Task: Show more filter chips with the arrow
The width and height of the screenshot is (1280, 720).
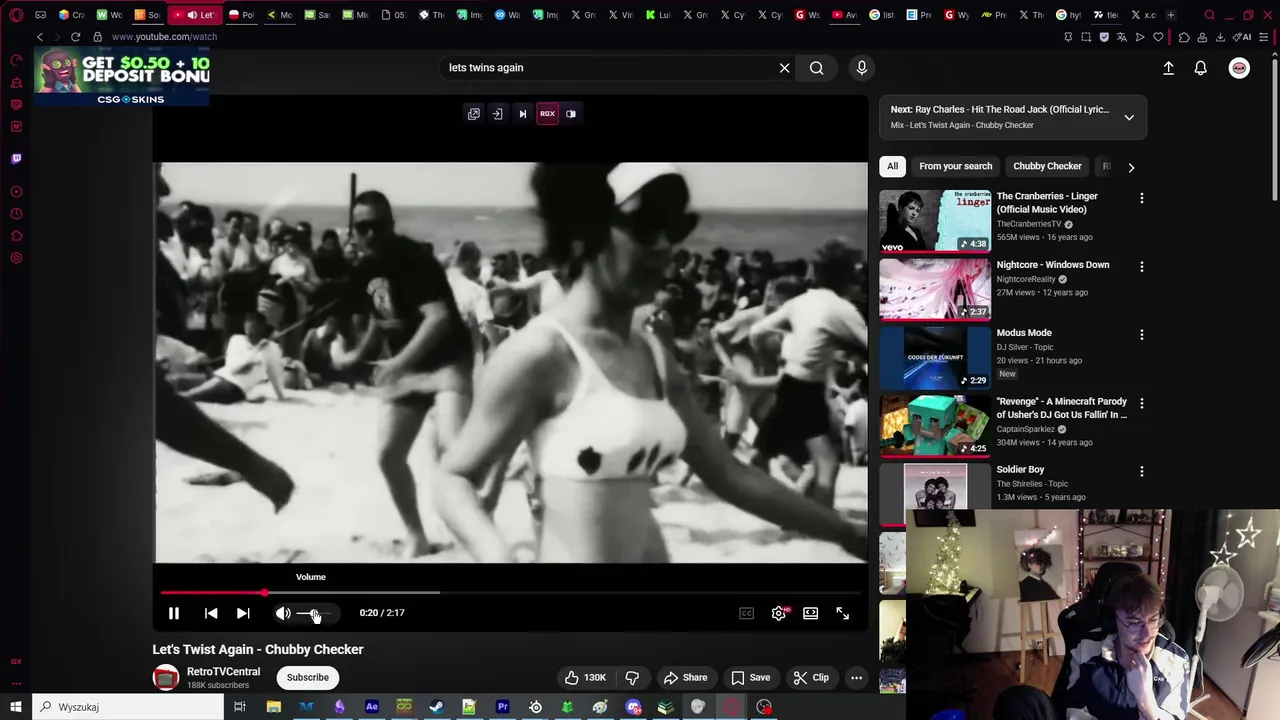Action: click(x=1131, y=167)
